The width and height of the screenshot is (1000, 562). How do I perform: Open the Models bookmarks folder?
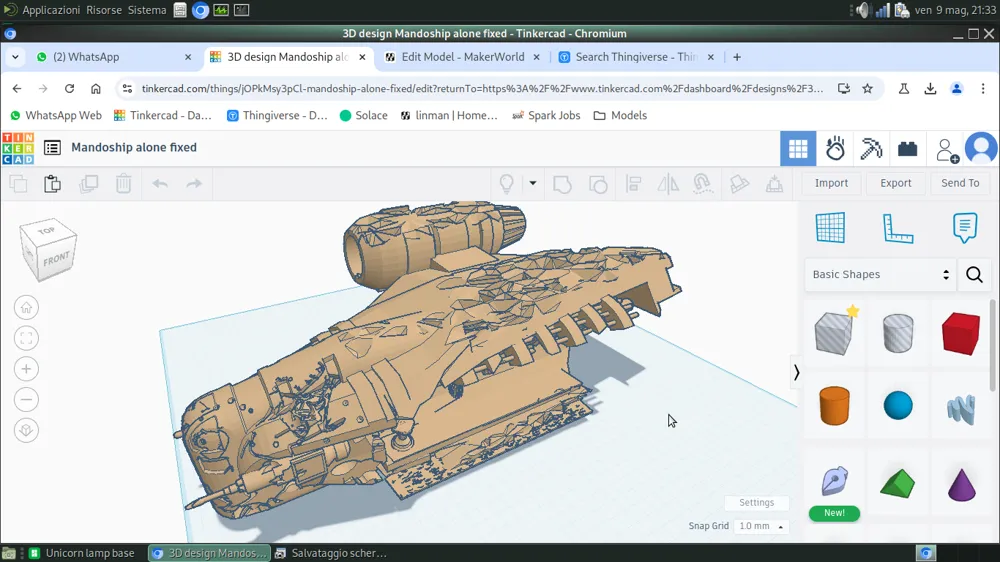click(620, 115)
